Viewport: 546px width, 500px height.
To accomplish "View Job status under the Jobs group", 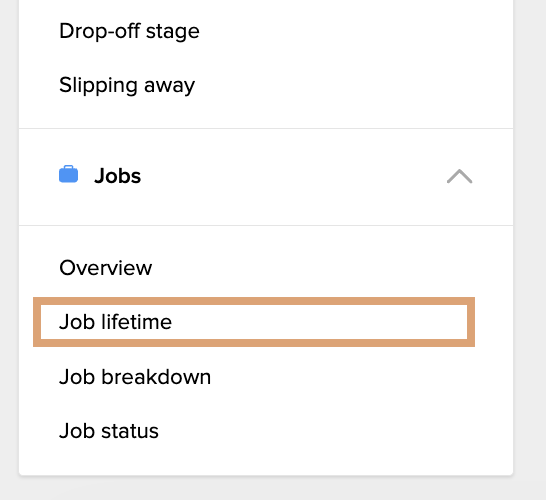I will click(x=109, y=431).
